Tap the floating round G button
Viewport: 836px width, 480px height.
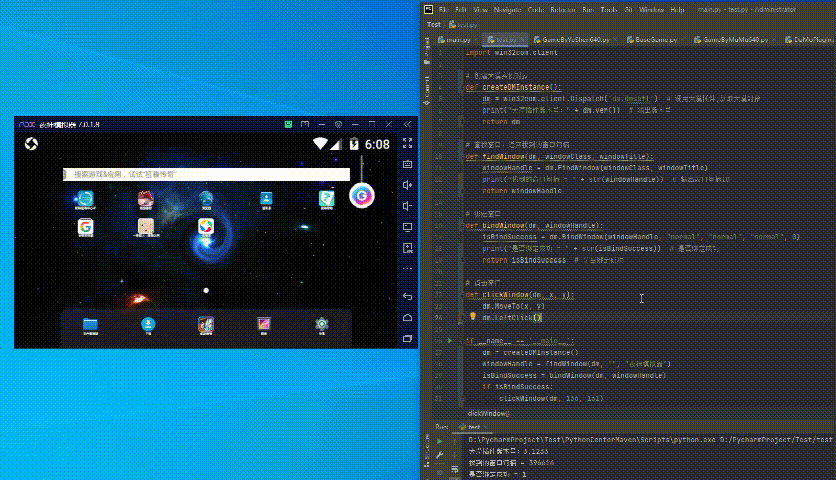pyautogui.click(x=362, y=196)
